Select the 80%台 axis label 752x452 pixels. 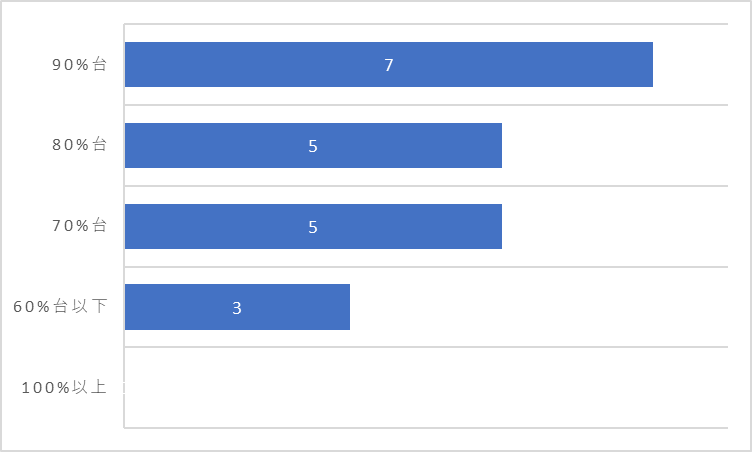pos(79,144)
